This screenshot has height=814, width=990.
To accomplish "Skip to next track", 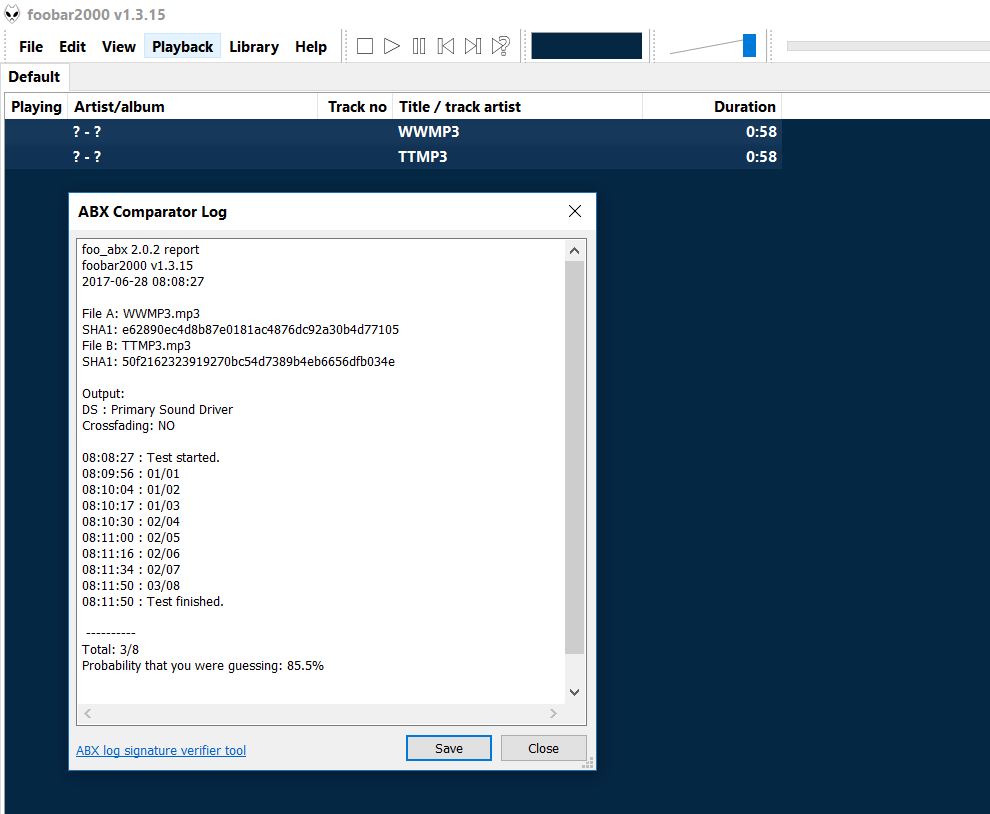I will (x=473, y=46).
